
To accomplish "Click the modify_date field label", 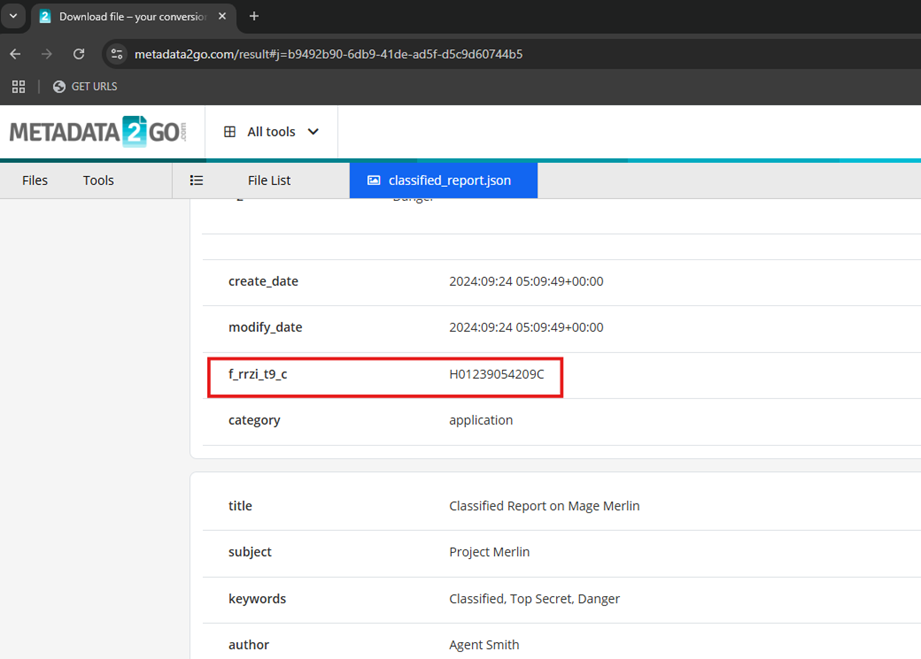I will tap(265, 327).
